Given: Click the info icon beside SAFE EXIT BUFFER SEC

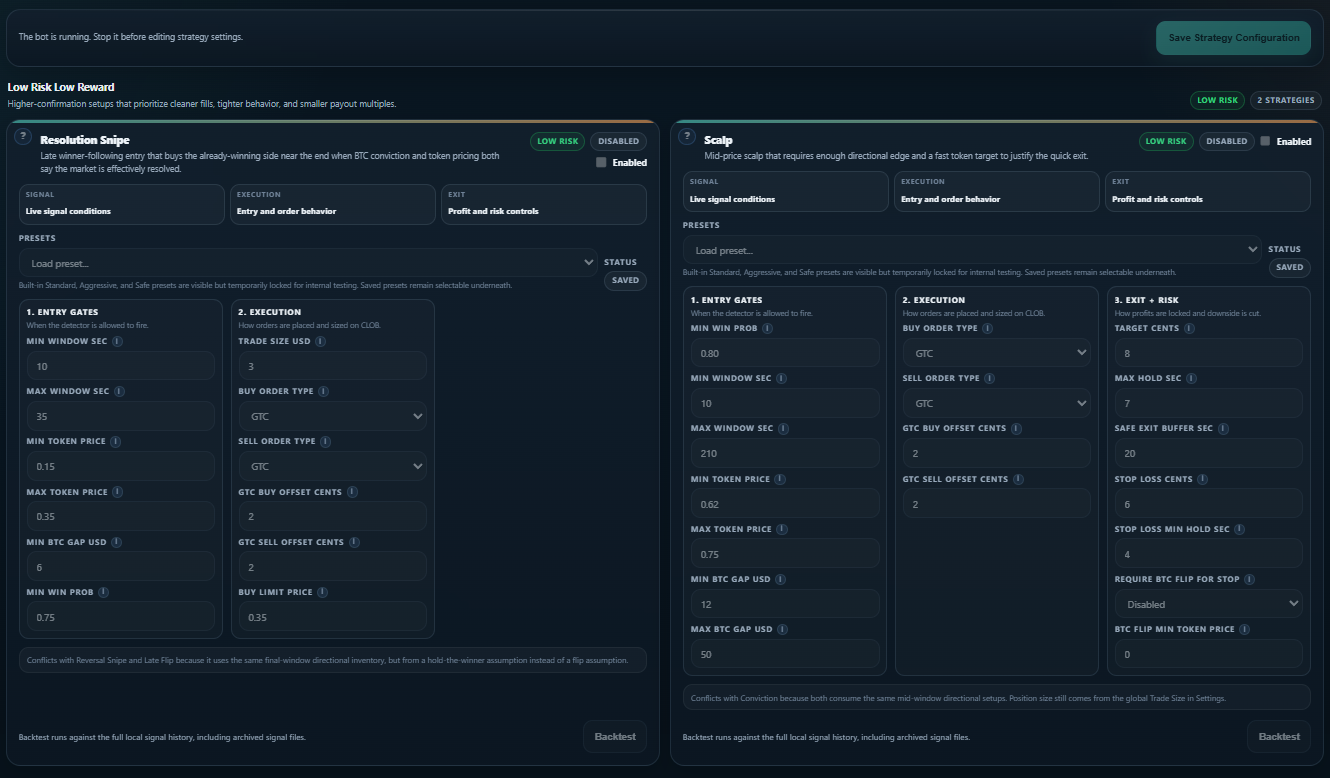Looking at the screenshot, I should [x=1223, y=428].
